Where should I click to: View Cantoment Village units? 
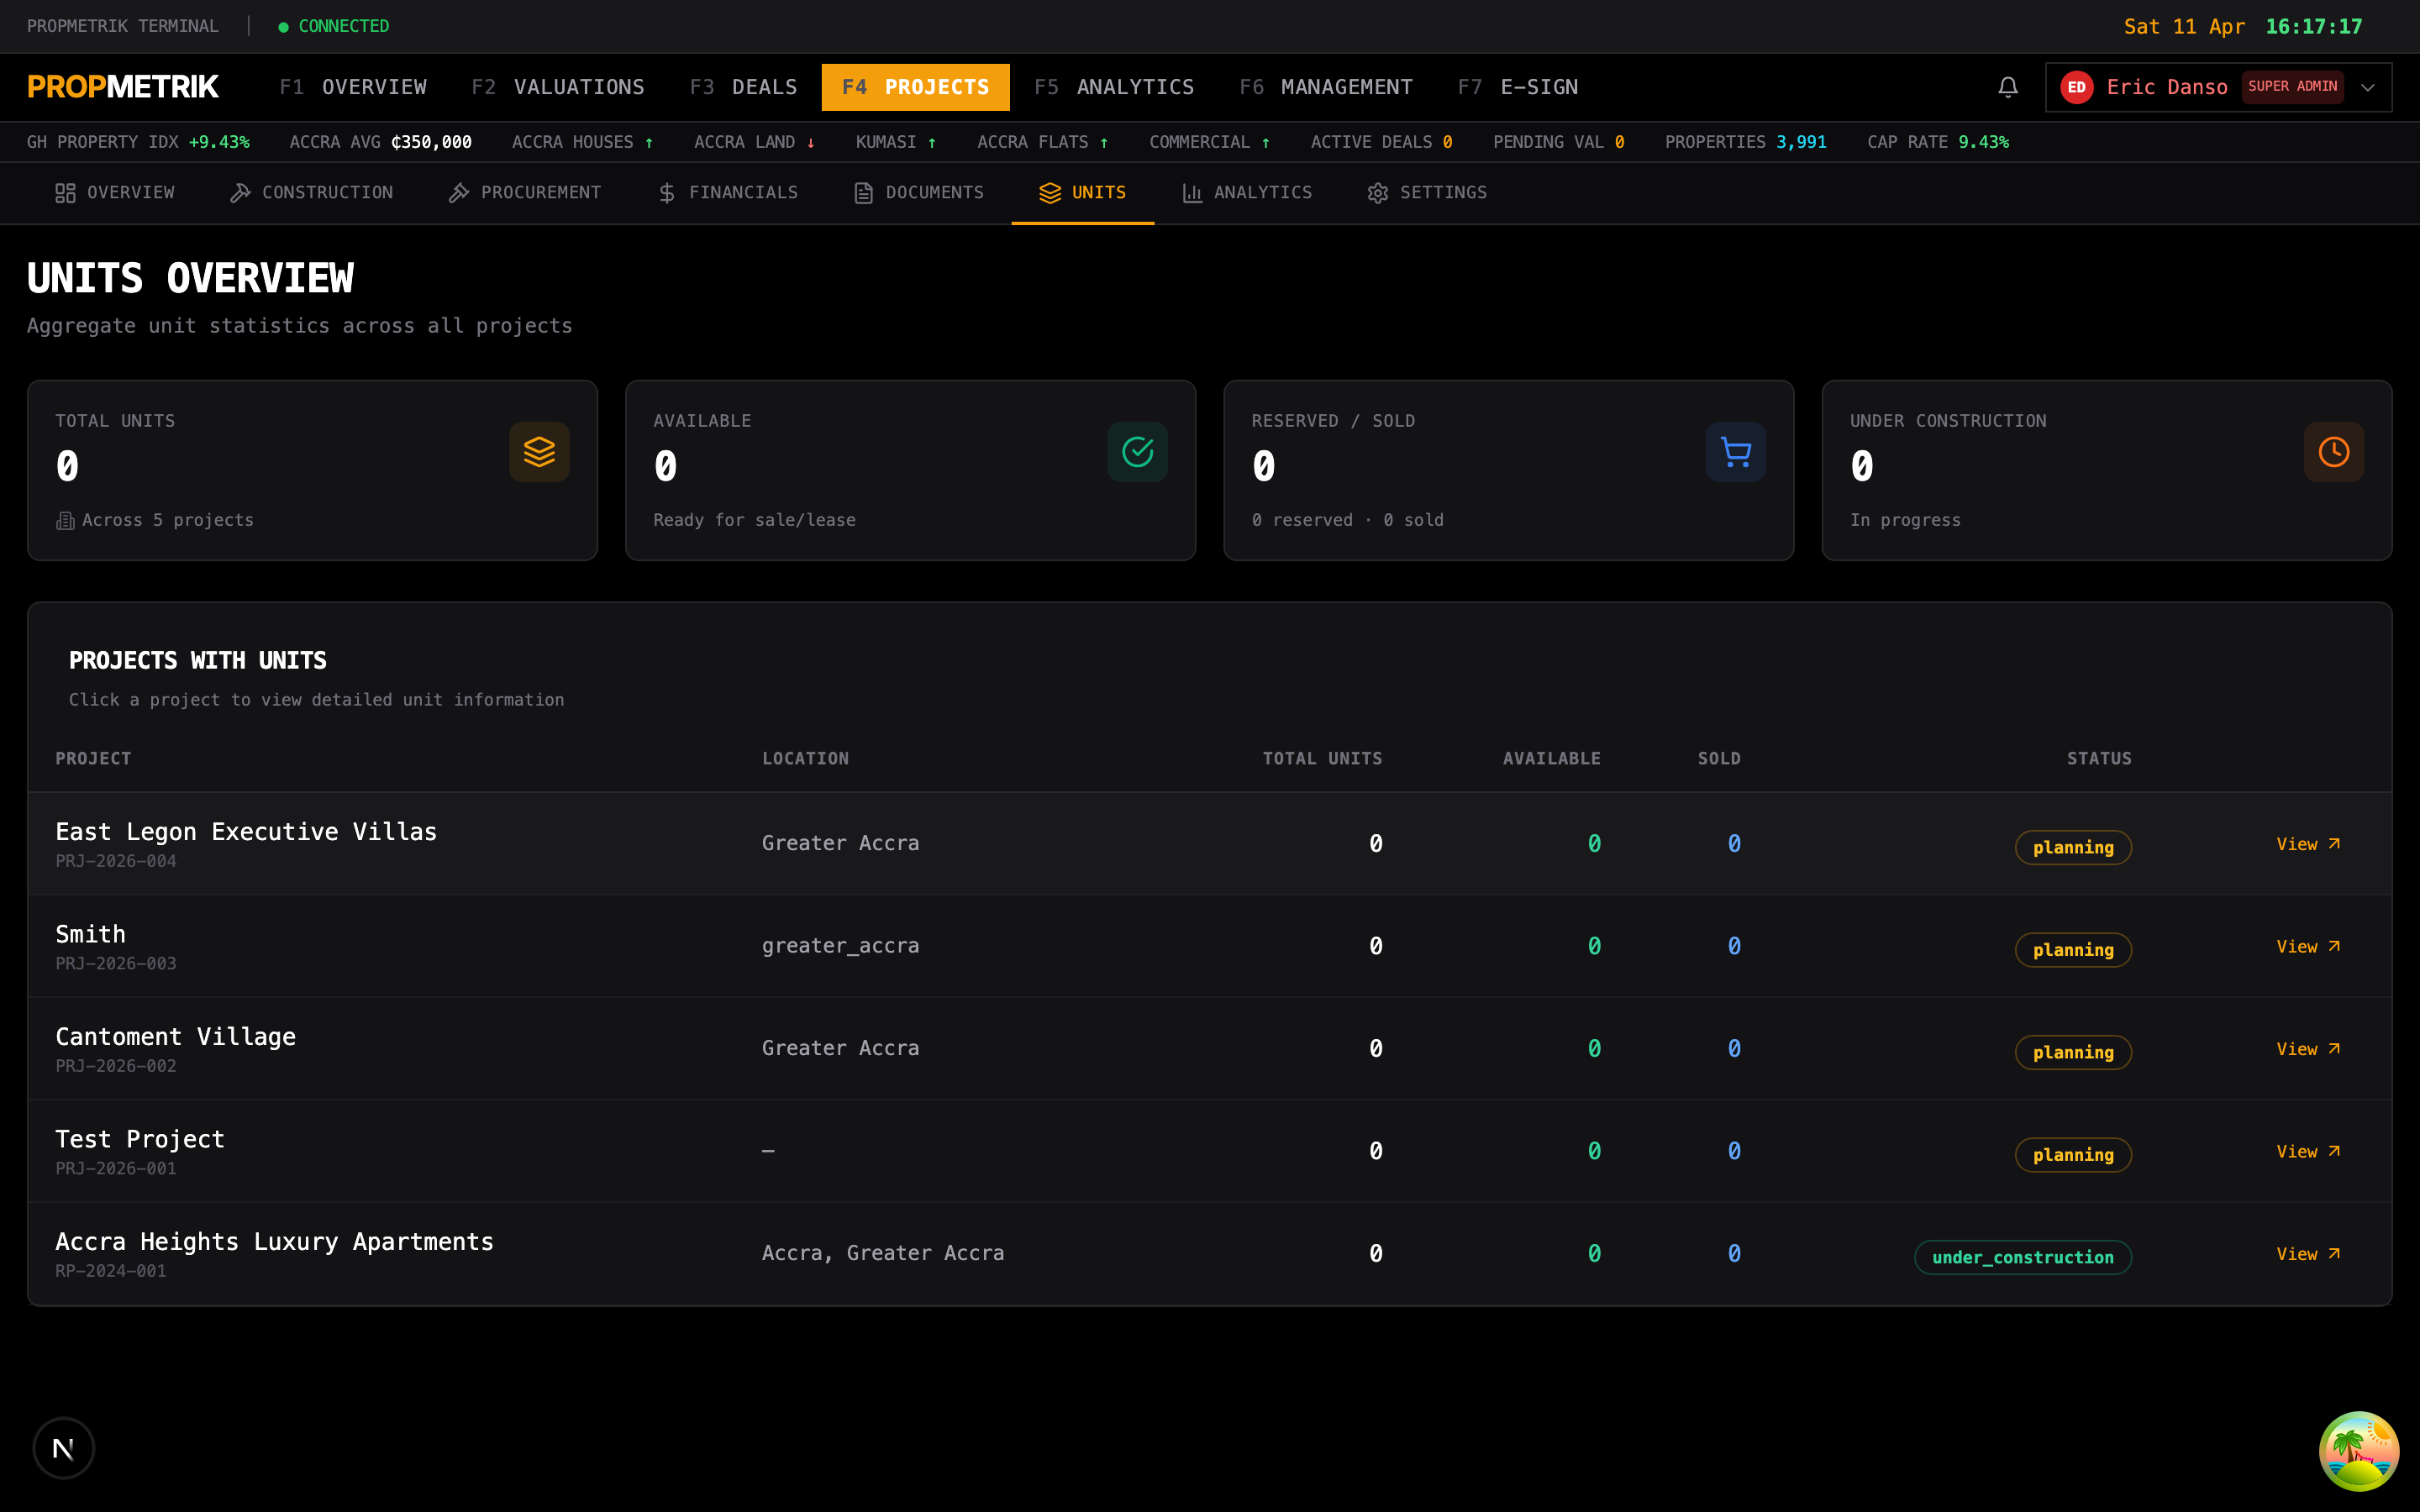pyautogui.click(x=2308, y=1049)
